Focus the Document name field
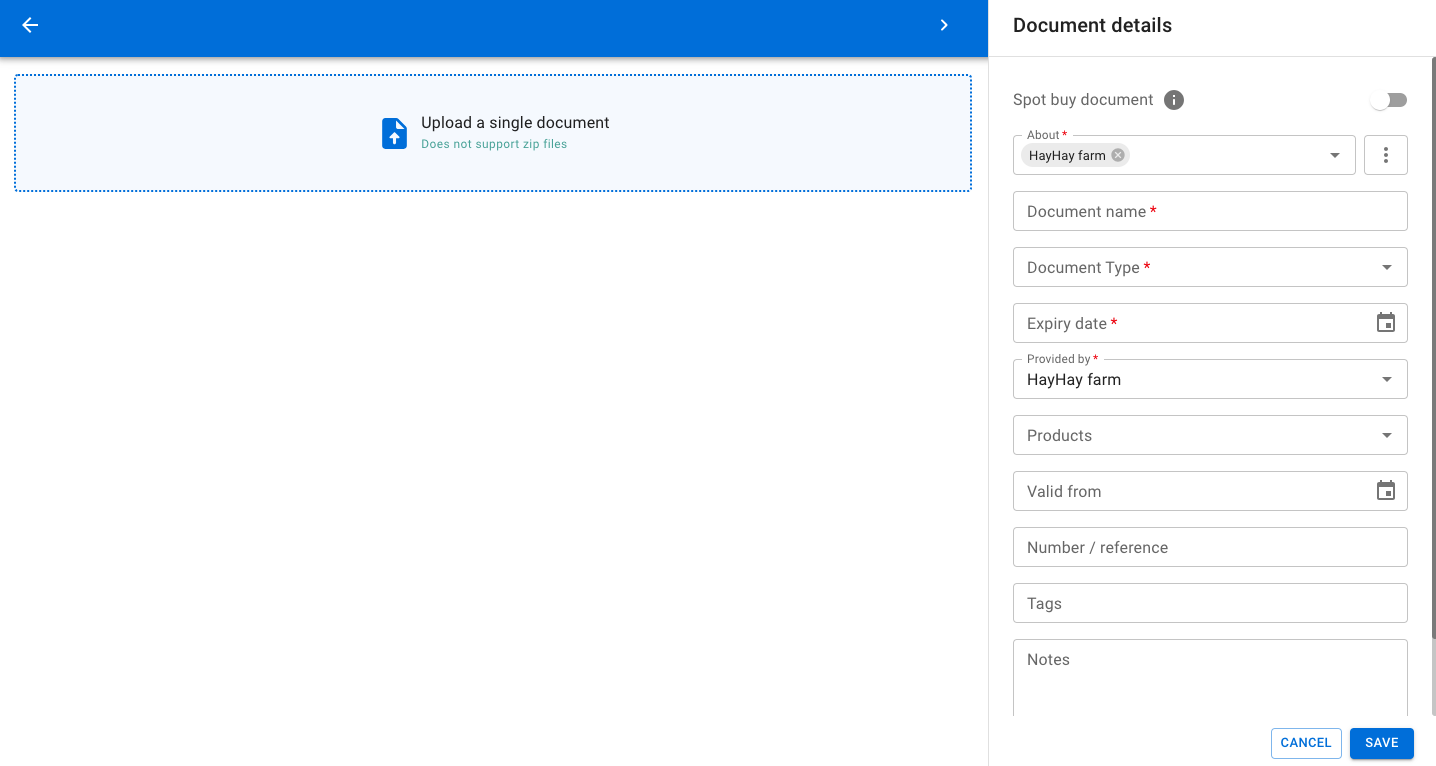The width and height of the screenshot is (1436, 766). click(1210, 211)
